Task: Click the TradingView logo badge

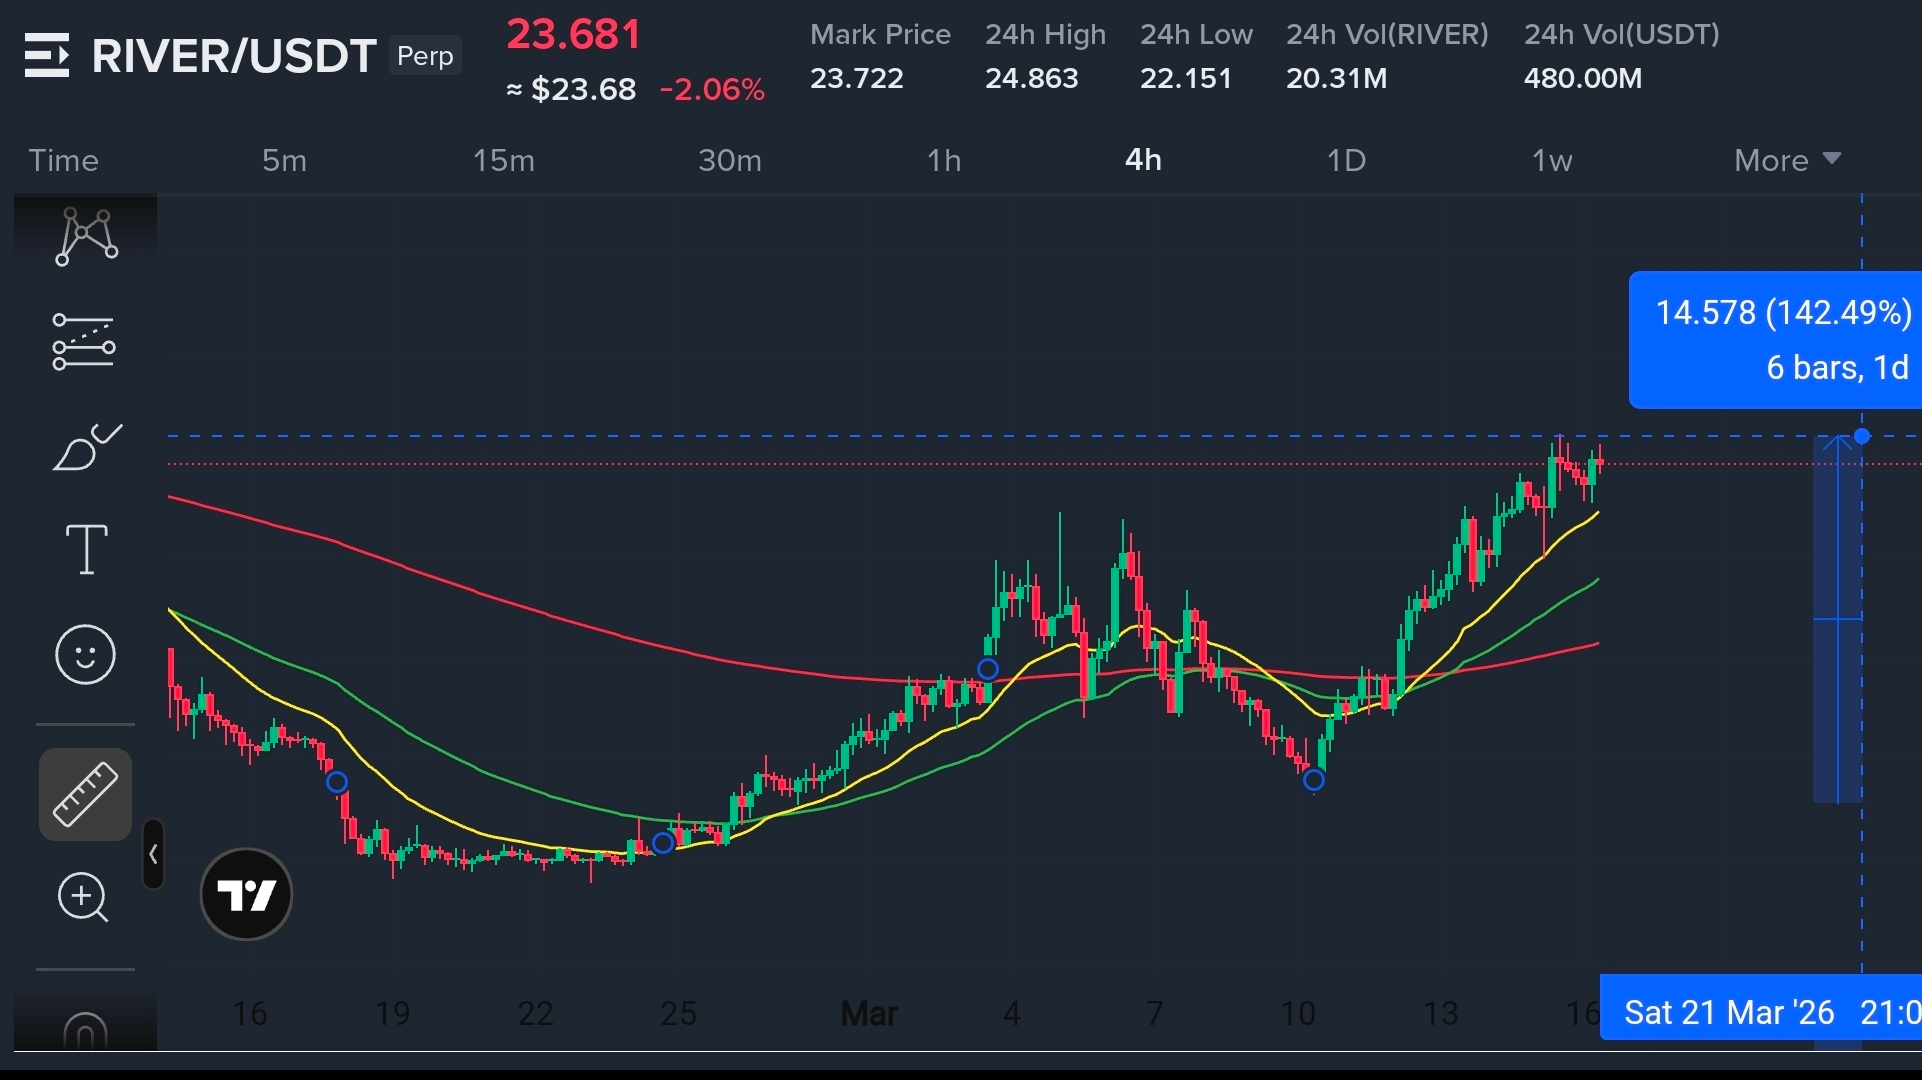Action: [246, 894]
